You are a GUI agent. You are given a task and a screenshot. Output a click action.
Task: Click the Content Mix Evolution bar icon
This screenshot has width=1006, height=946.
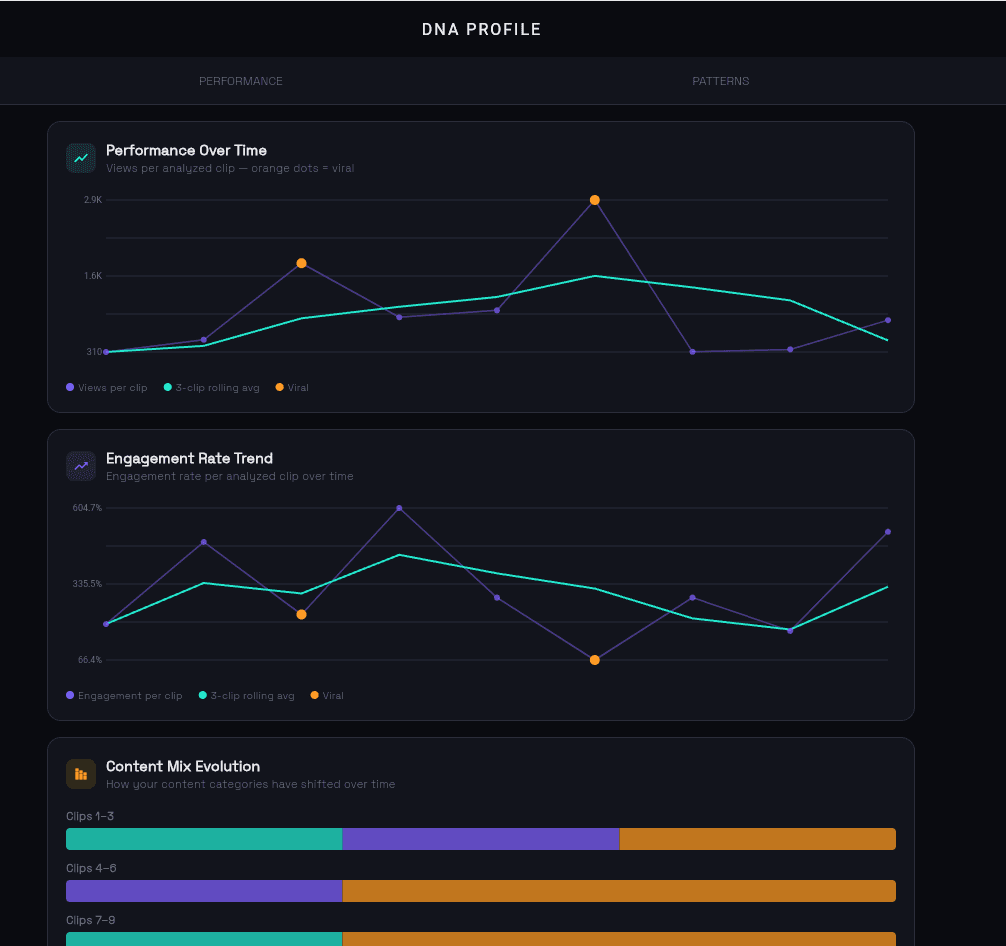click(81, 774)
